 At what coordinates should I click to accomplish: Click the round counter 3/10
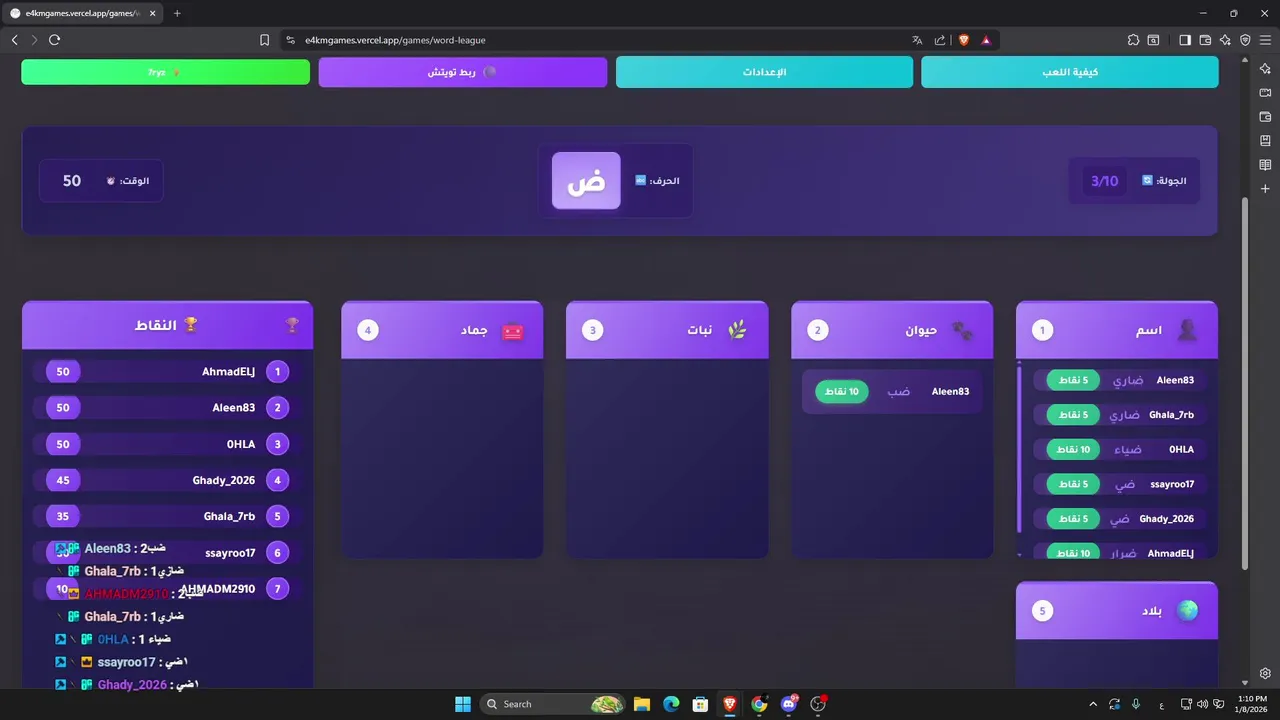[x=1104, y=181]
